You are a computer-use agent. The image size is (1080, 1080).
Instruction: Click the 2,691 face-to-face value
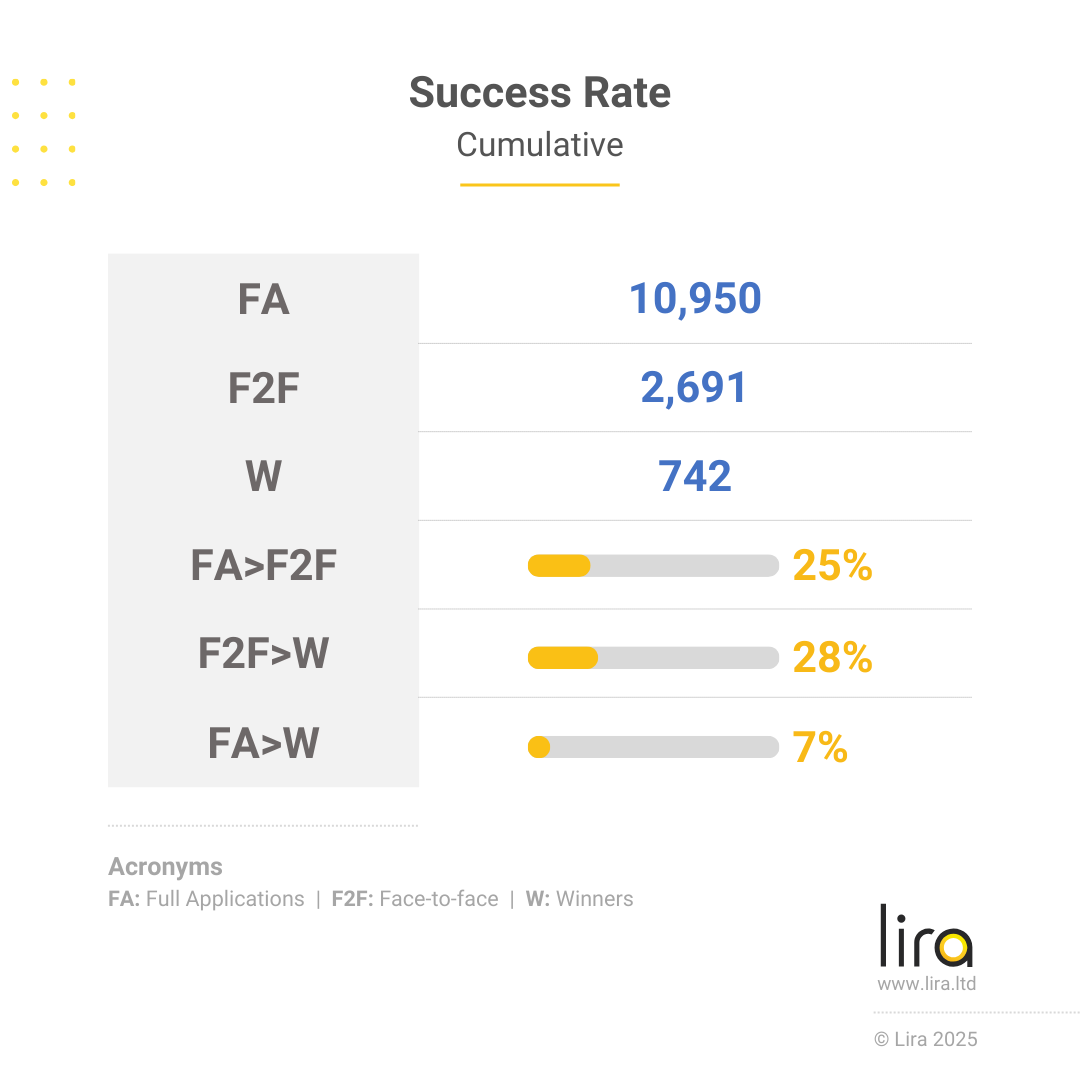click(694, 388)
